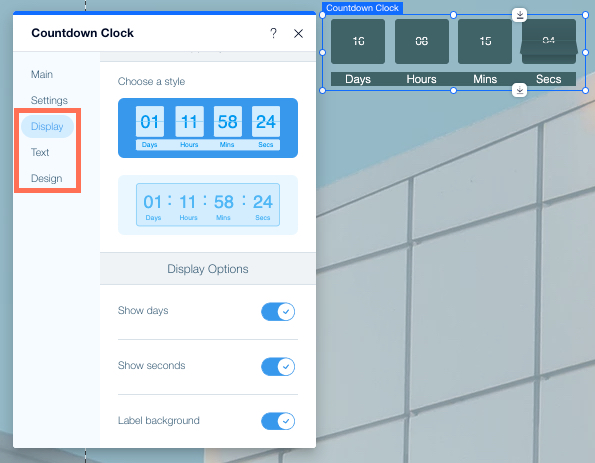Switch to the Design tab
The width and height of the screenshot is (595, 463).
(46, 178)
